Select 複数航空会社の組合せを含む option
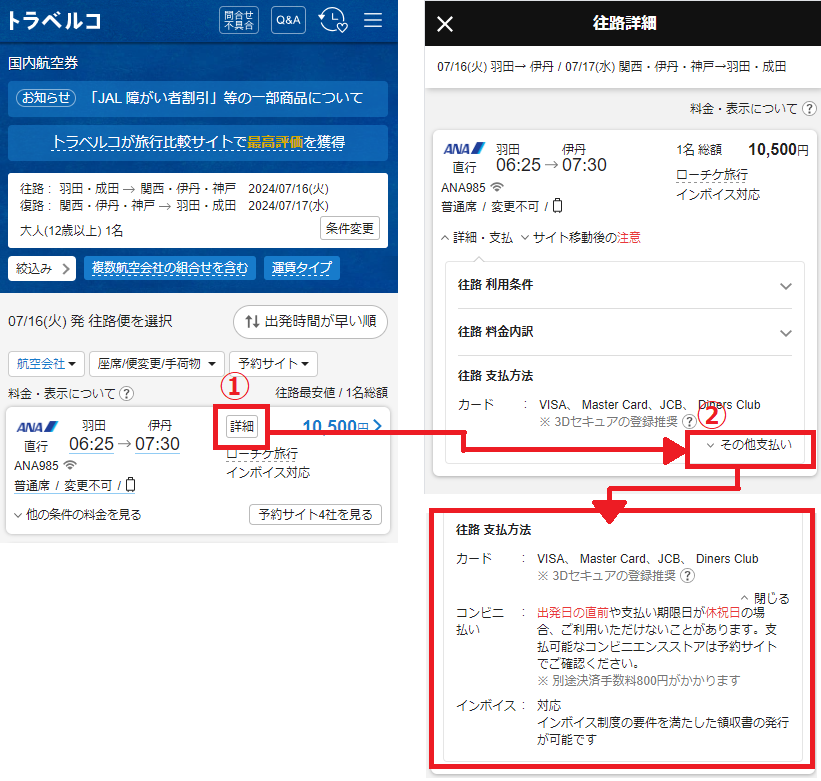This screenshot has height=781, width=821. pyautogui.click(x=171, y=268)
